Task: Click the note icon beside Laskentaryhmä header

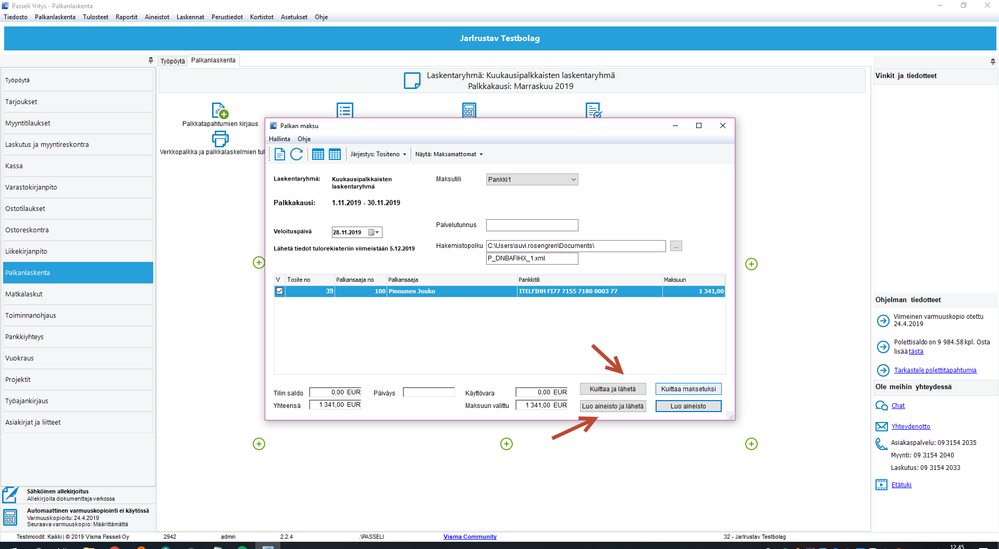Action: click(412, 81)
